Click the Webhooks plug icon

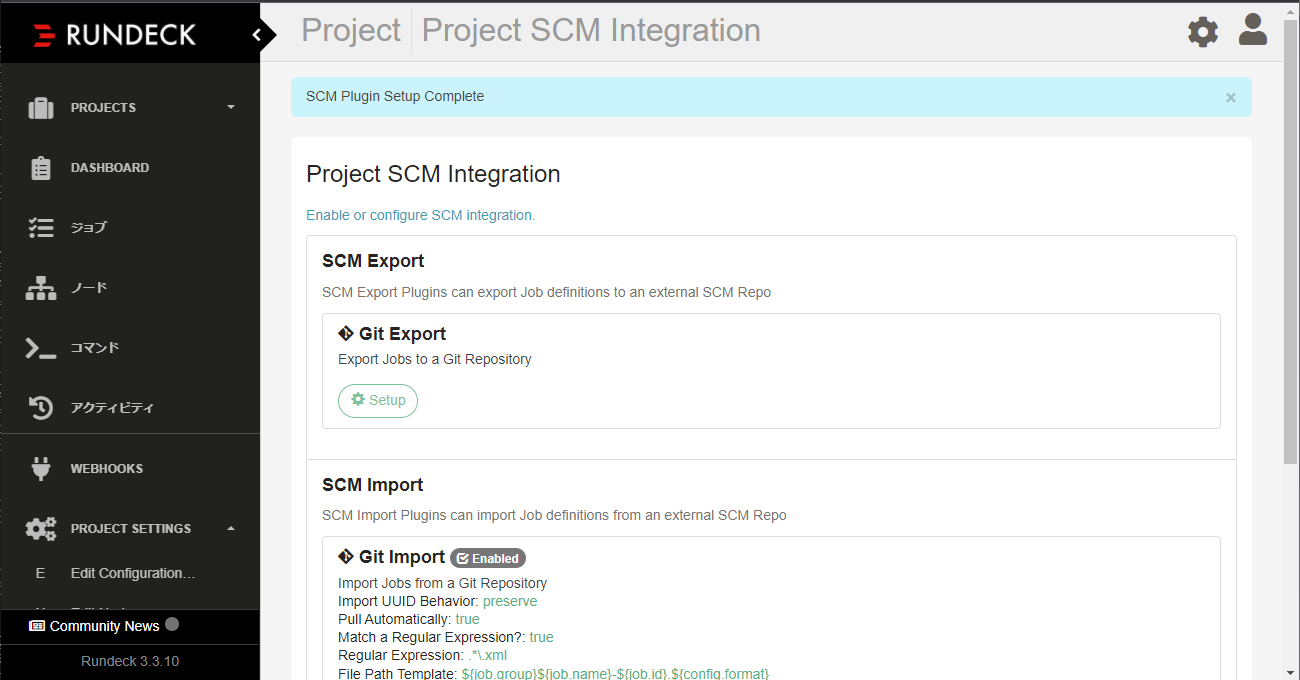tap(41, 468)
